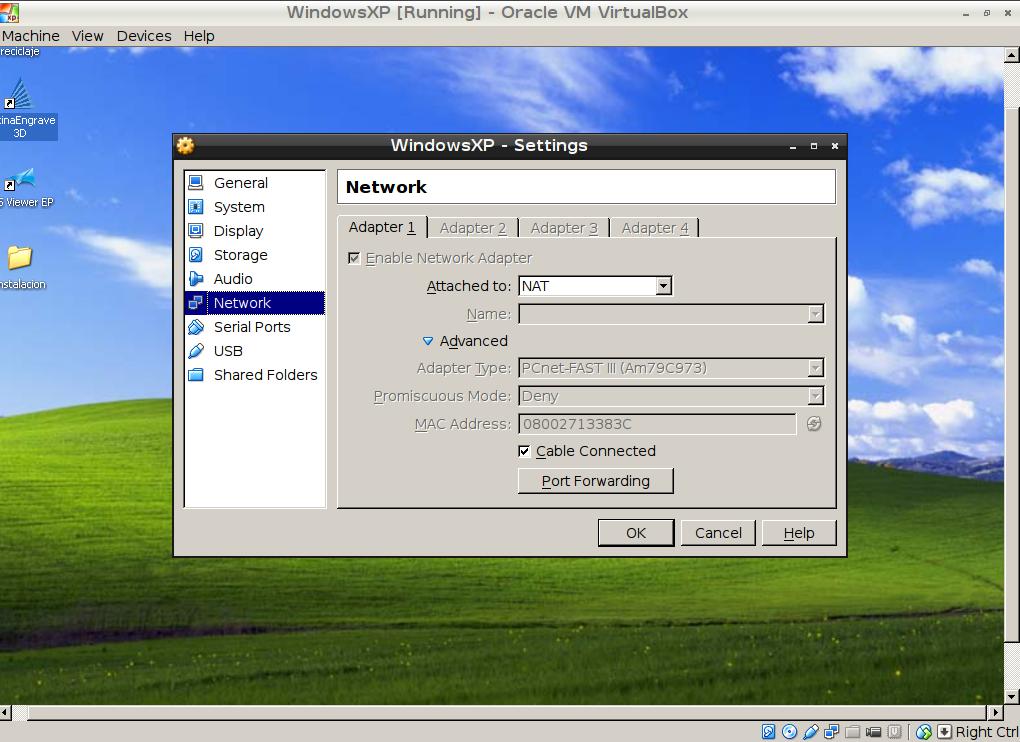Click the shared folders status bar icon
The width and height of the screenshot is (1020, 742).
tap(853, 732)
